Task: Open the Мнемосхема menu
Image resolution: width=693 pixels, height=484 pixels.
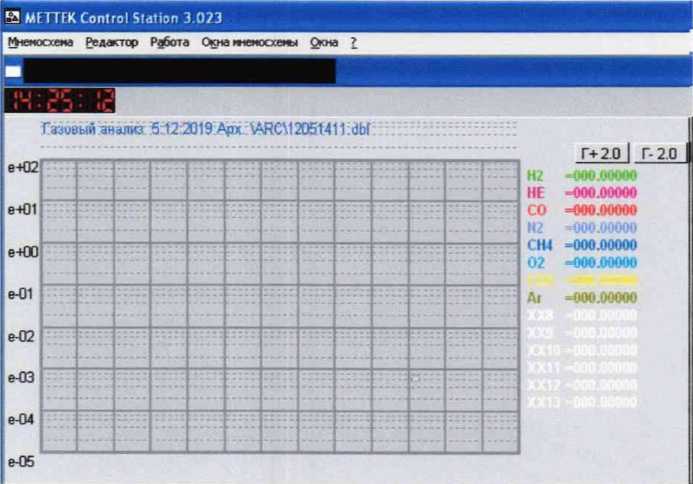Action: click(41, 43)
